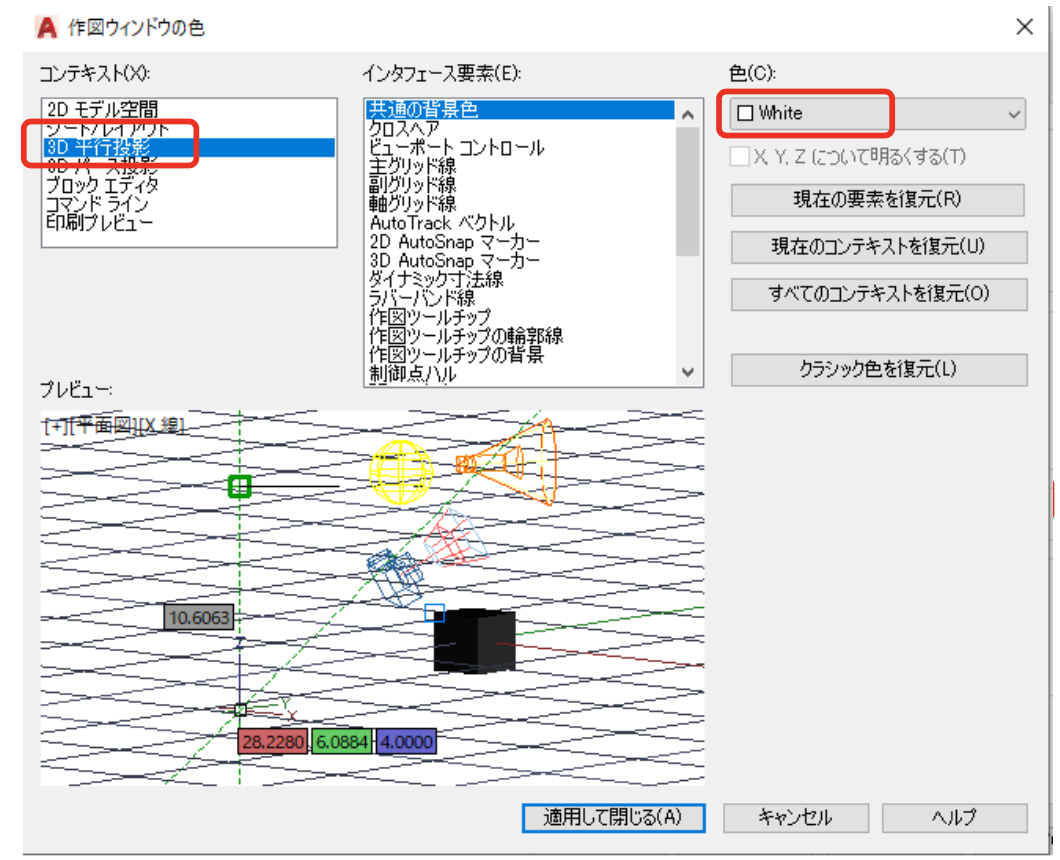1060x860 pixels.
Task: Select クロスヘア interface element
Action: [x=520, y=128]
